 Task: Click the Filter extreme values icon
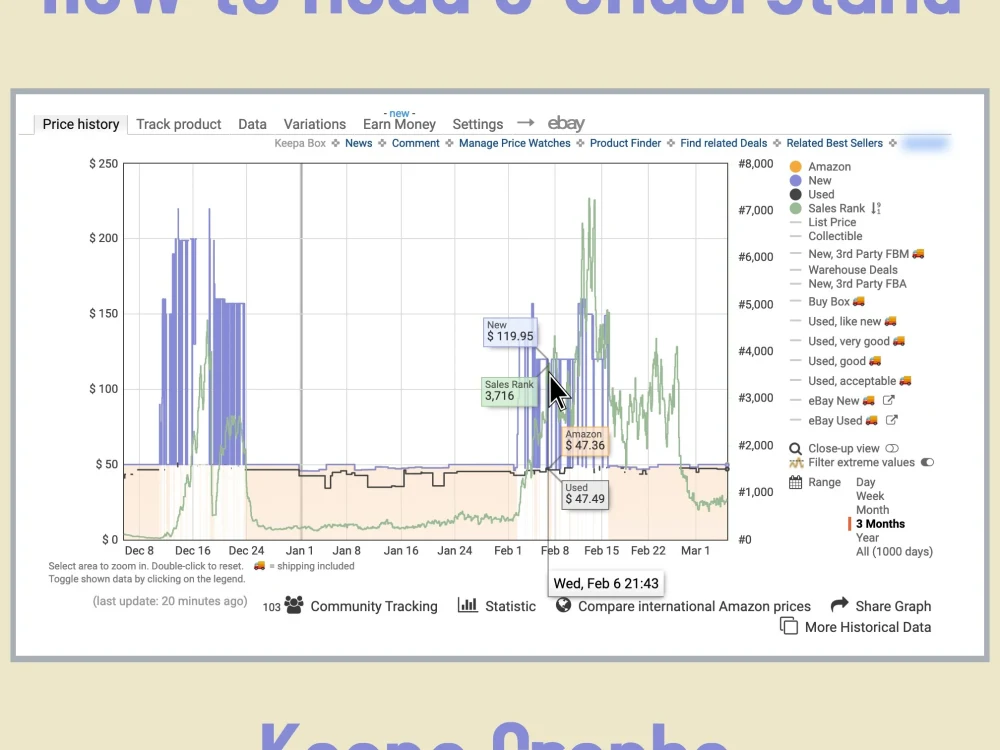(796, 462)
